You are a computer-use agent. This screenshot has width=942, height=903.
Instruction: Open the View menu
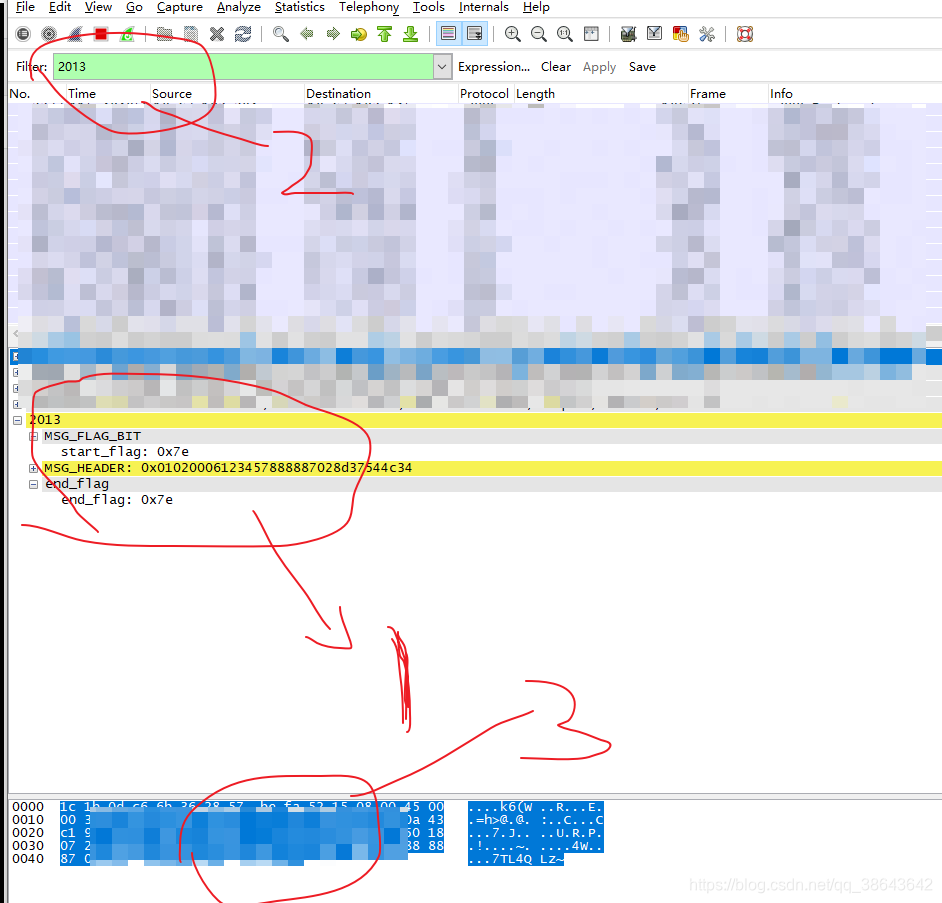pyautogui.click(x=98, y=7)
